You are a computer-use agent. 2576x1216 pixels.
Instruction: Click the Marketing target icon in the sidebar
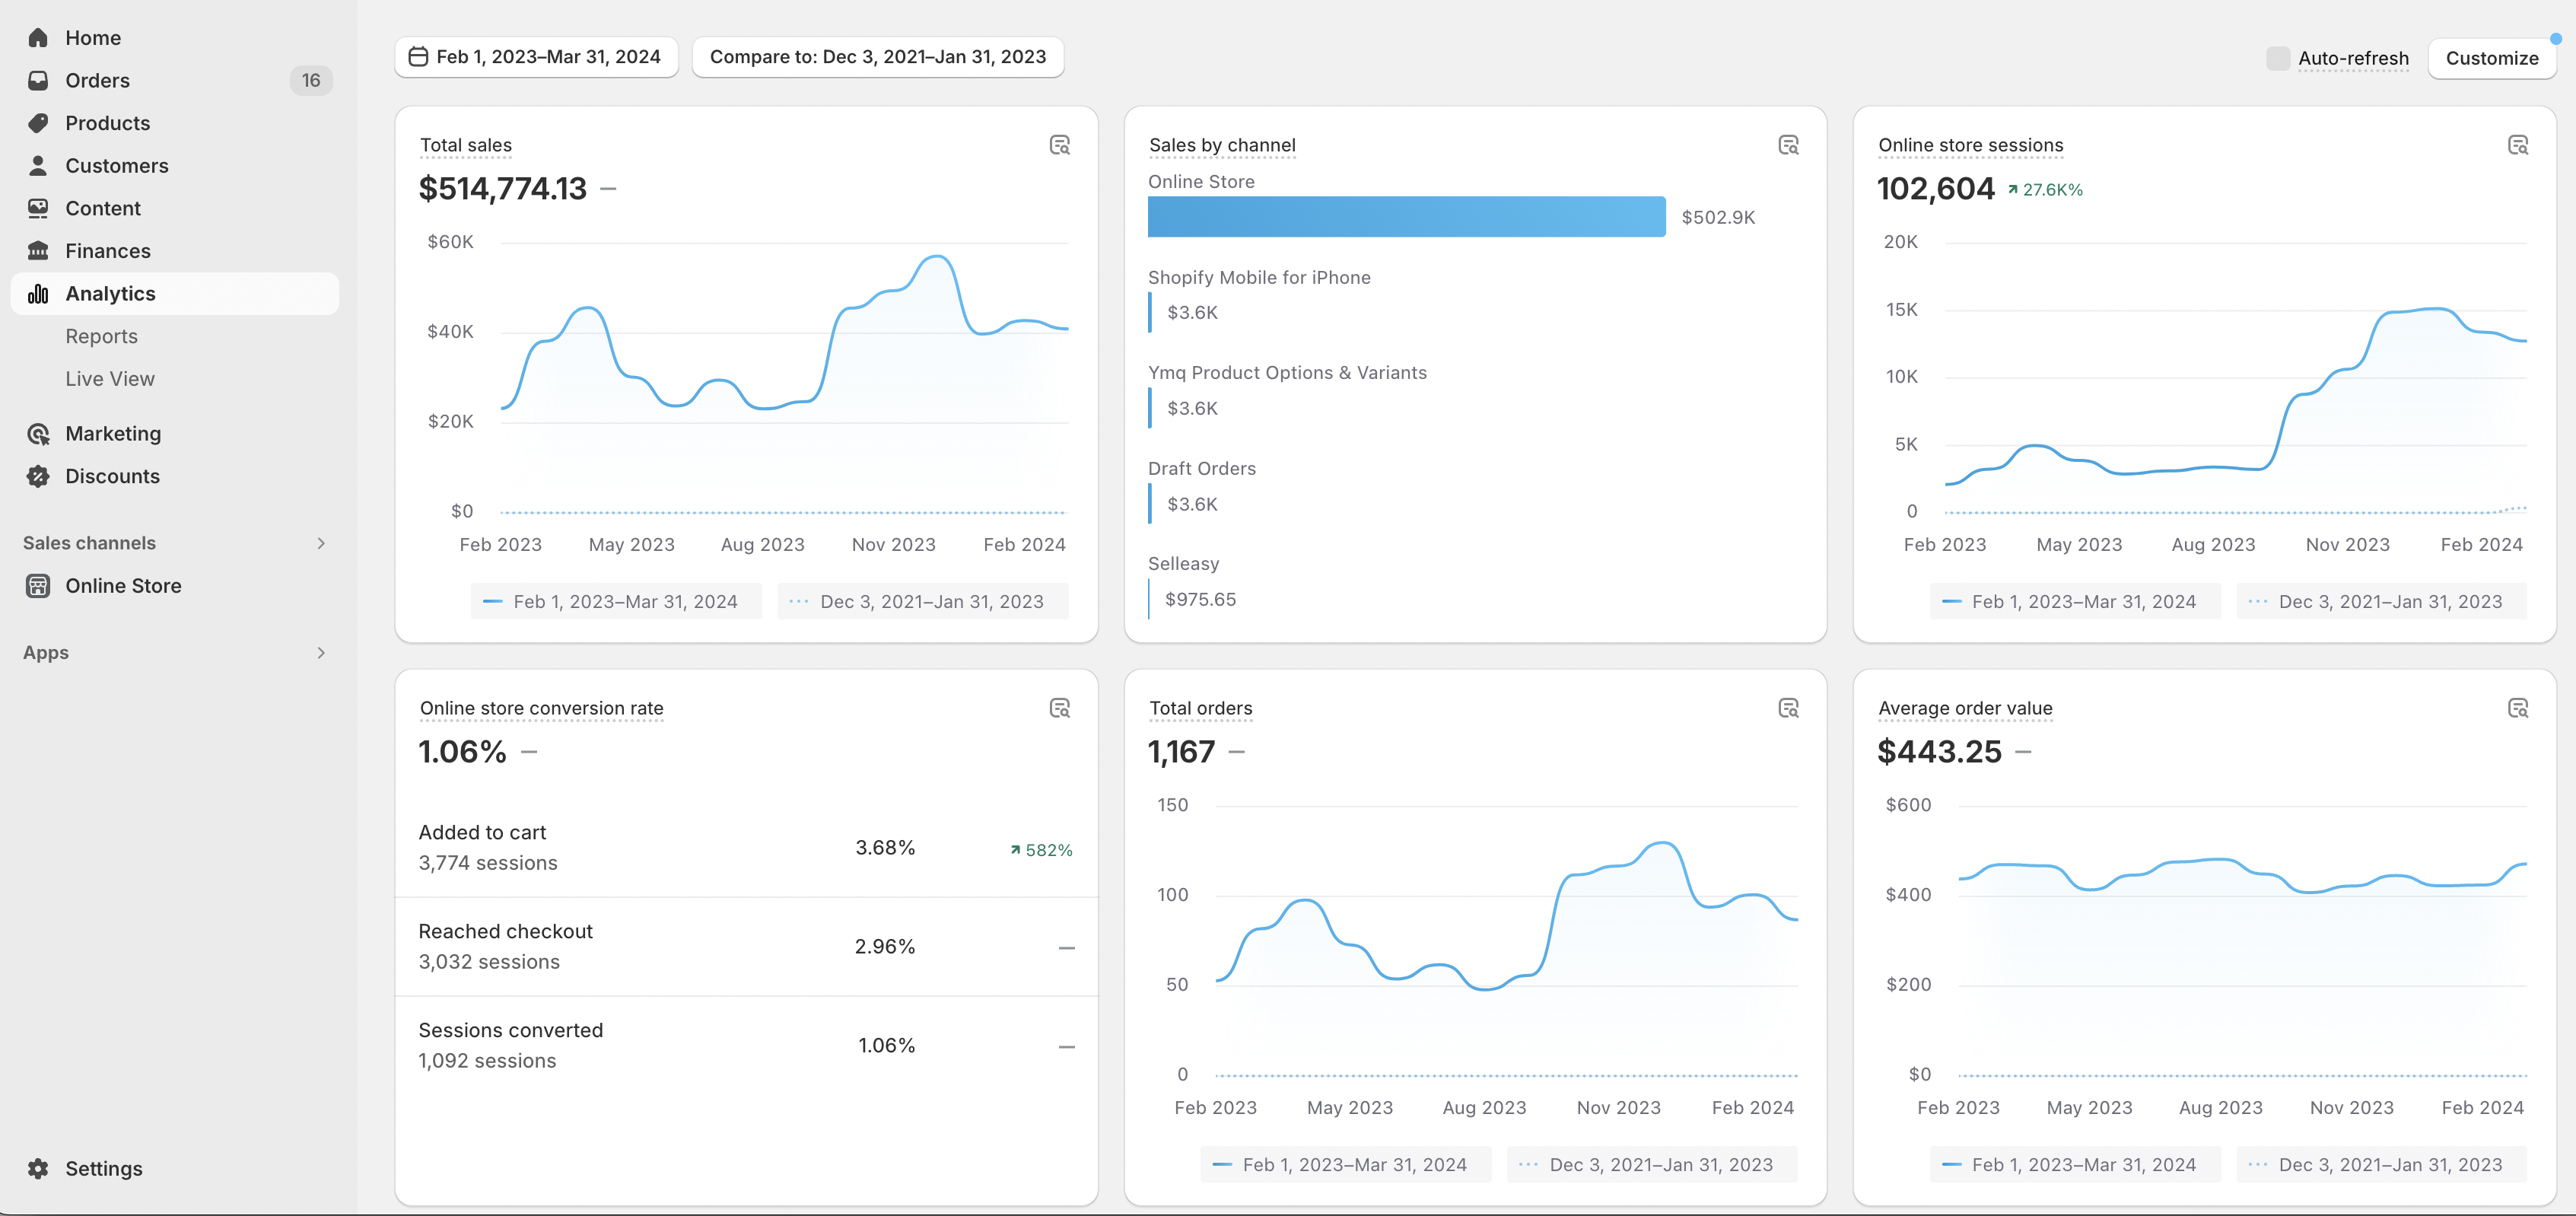pyautogui.click(x=38, y=434)
